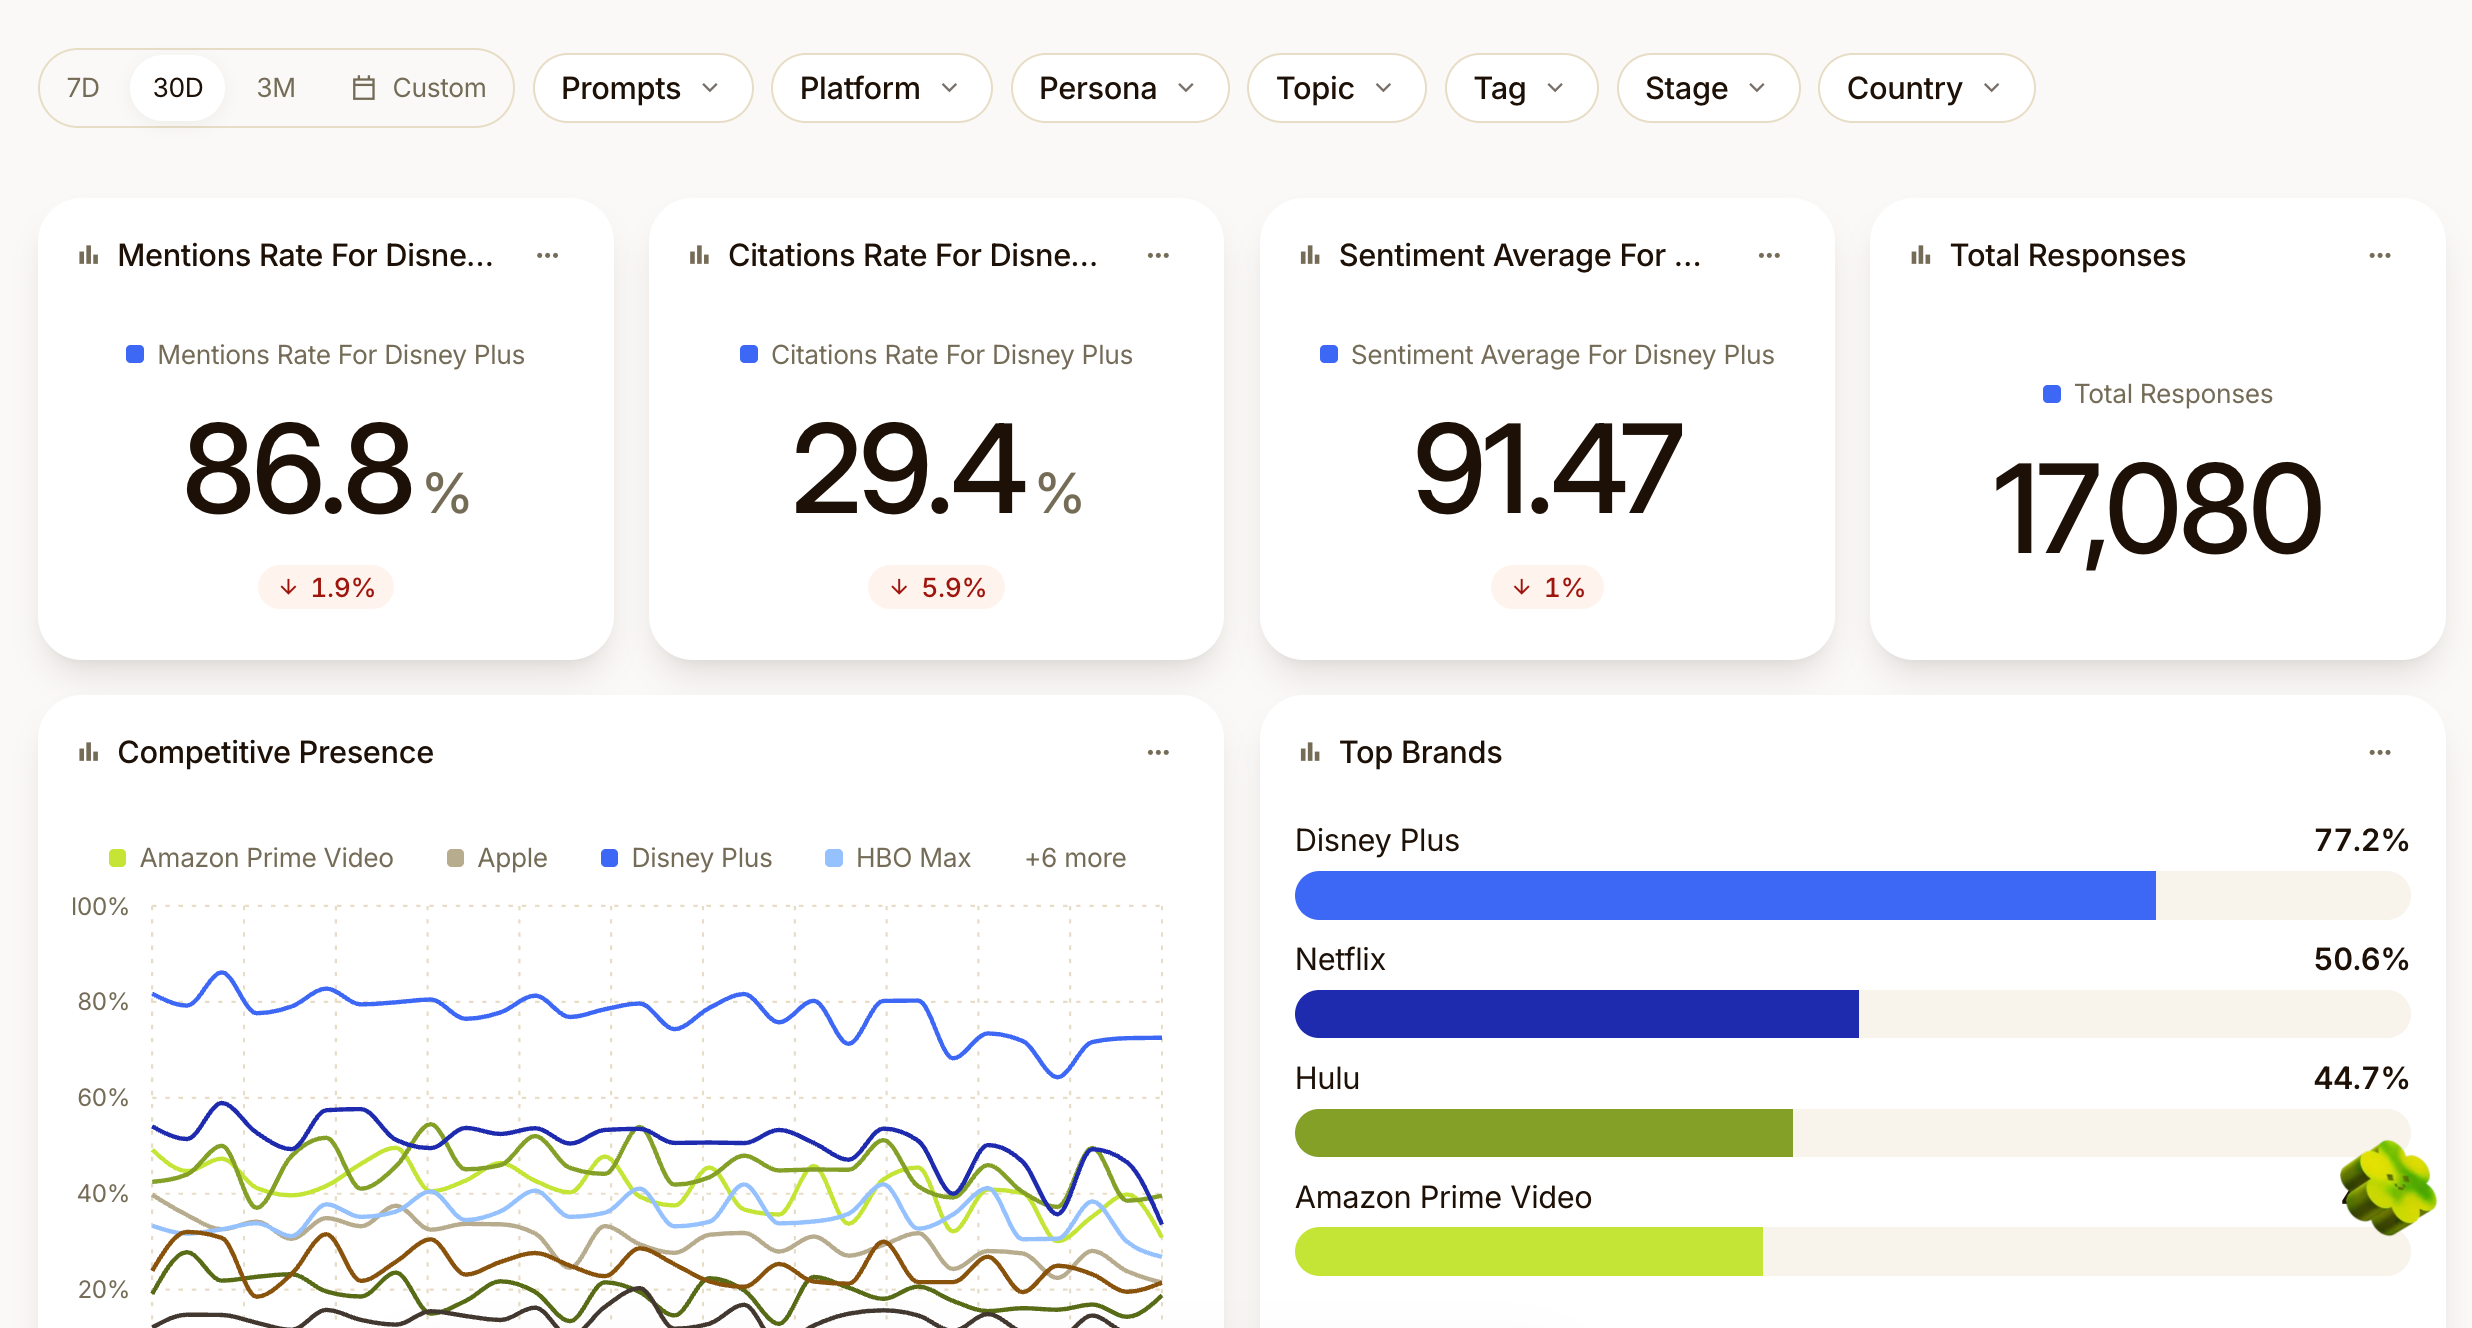This screenshot has width=2472, height=1328.
Task: Click the Sentiment Average For ... card title
Action: click(x=1520, y=256)
